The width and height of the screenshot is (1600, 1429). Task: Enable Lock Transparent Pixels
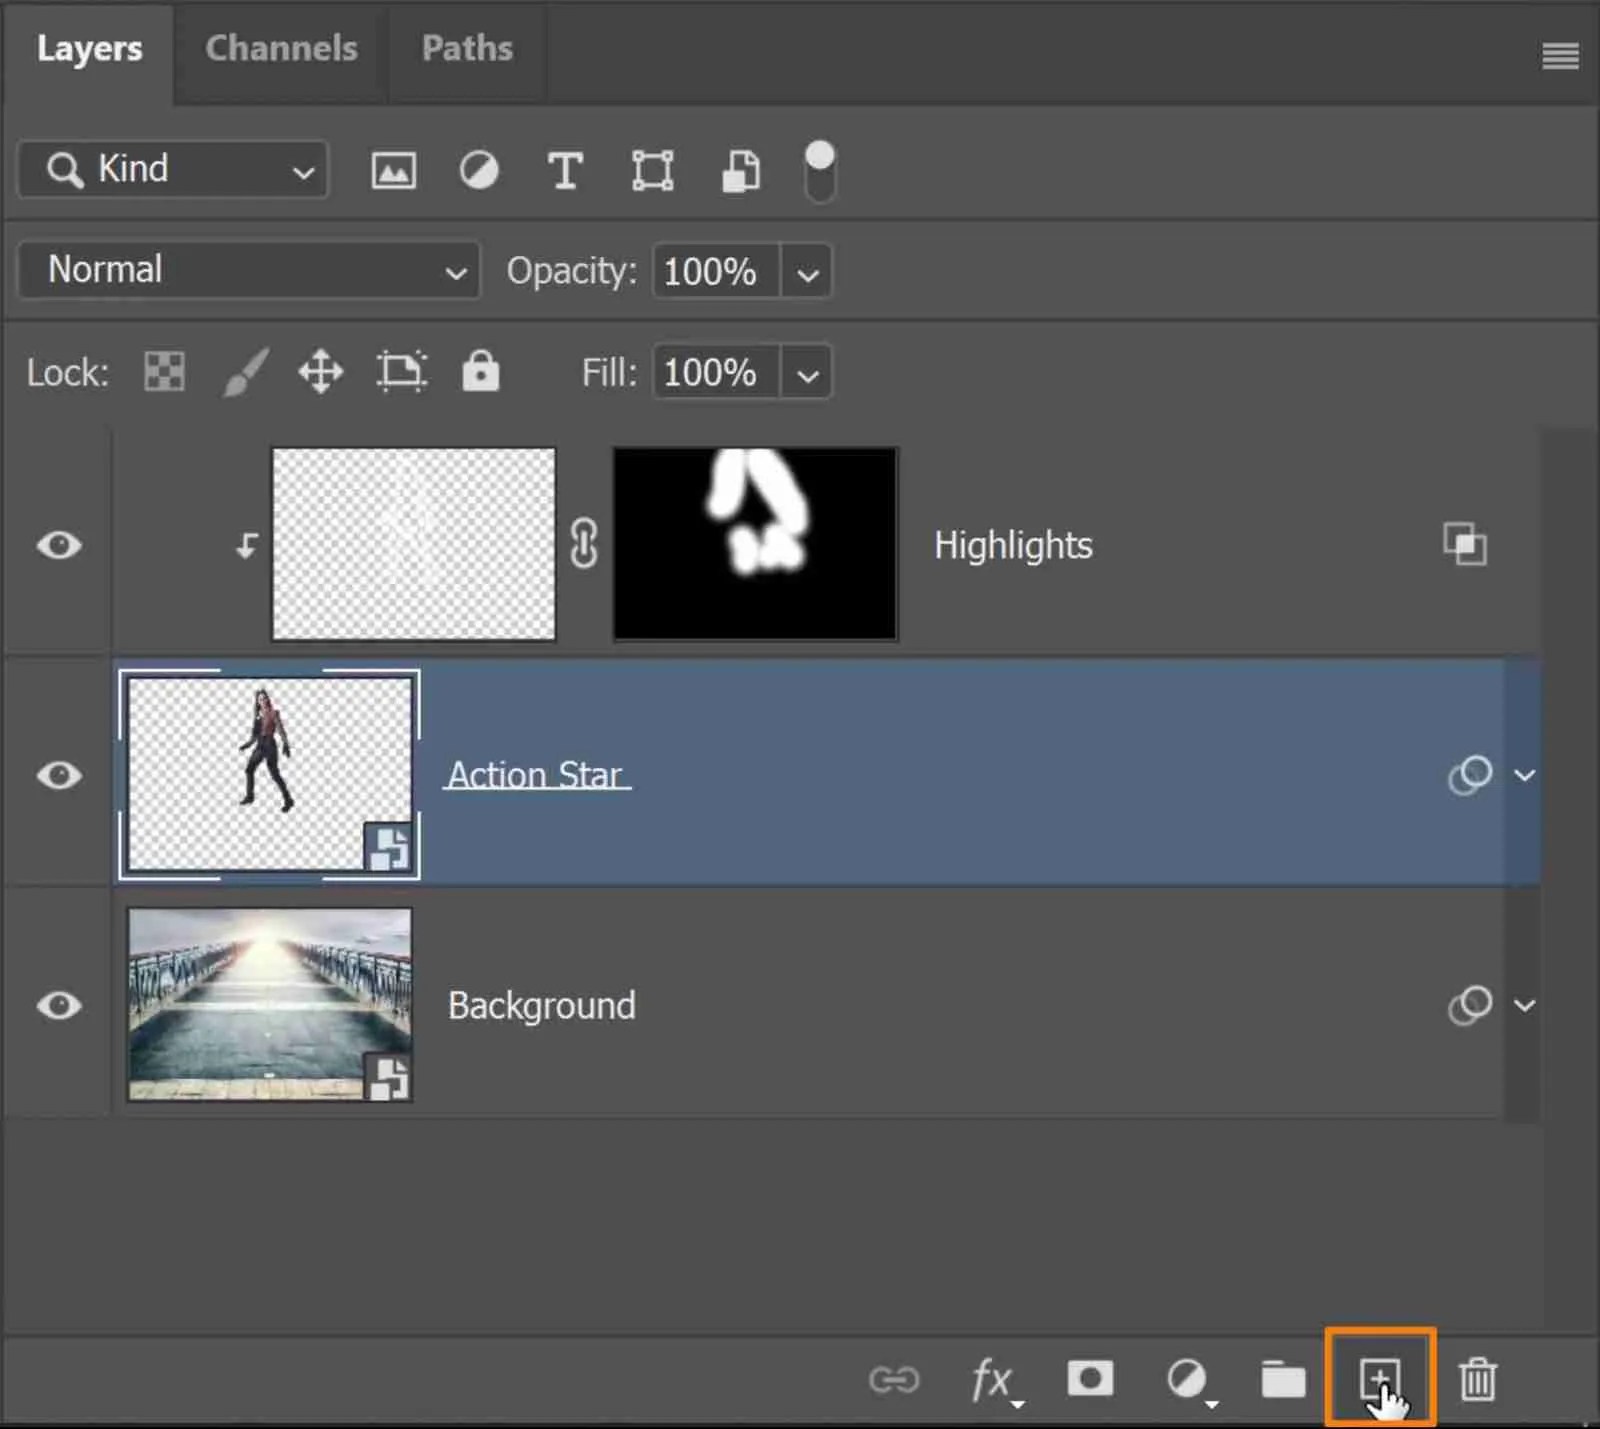[163, 371]
